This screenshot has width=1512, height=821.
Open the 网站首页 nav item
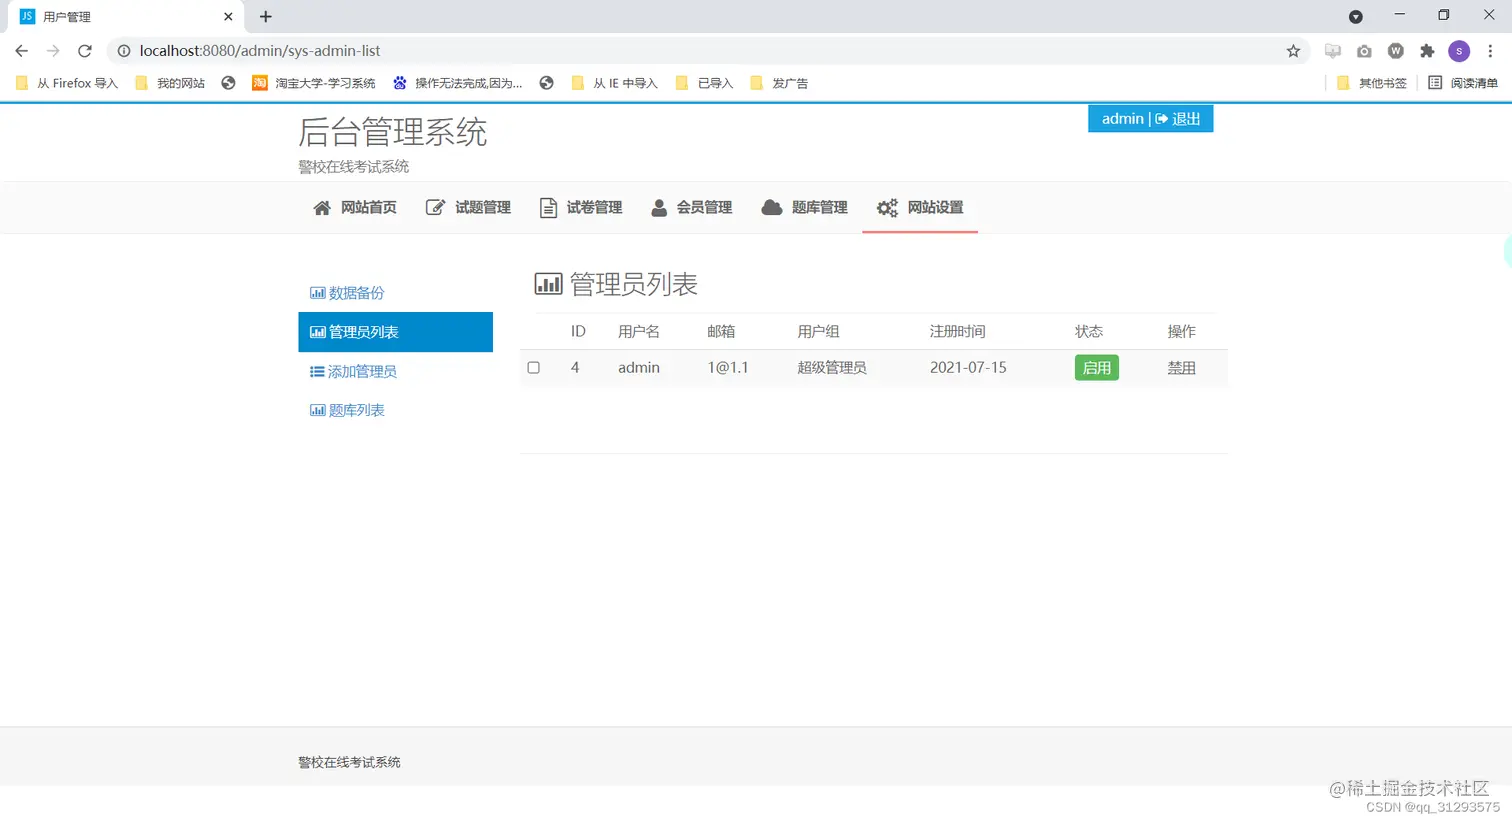[355, 208]
